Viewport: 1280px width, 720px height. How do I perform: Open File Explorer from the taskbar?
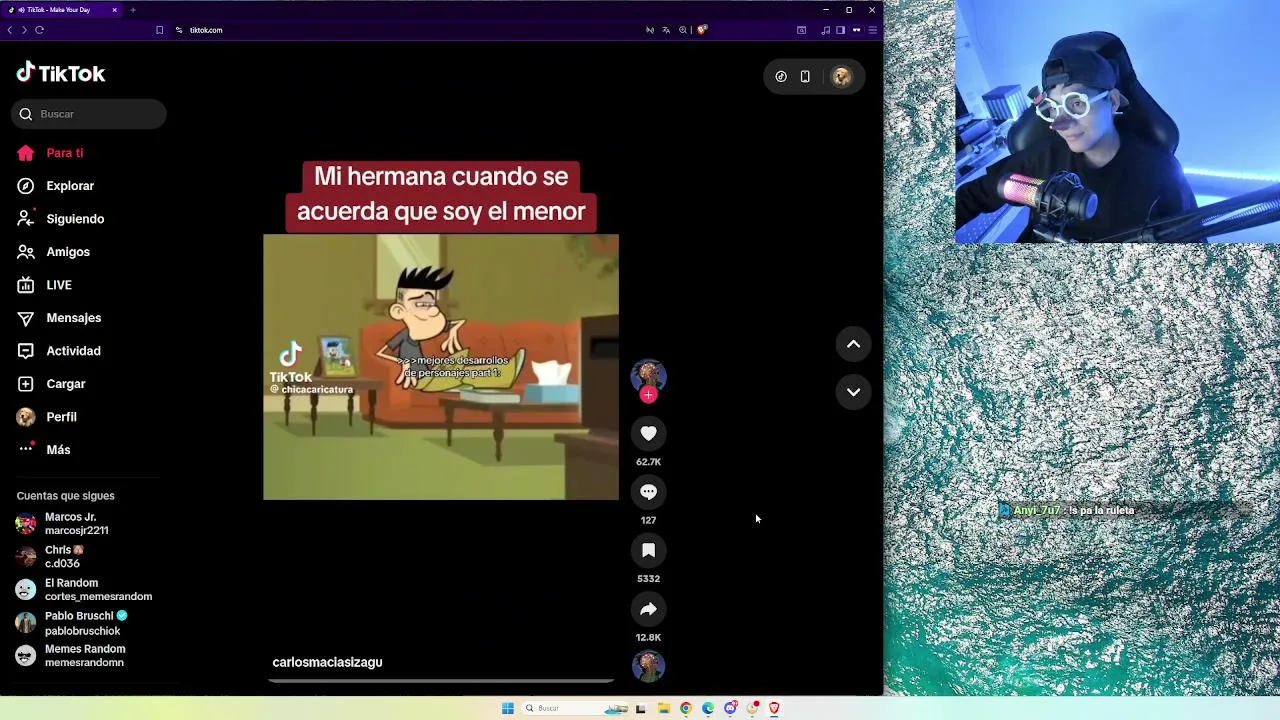click(664, 708)
